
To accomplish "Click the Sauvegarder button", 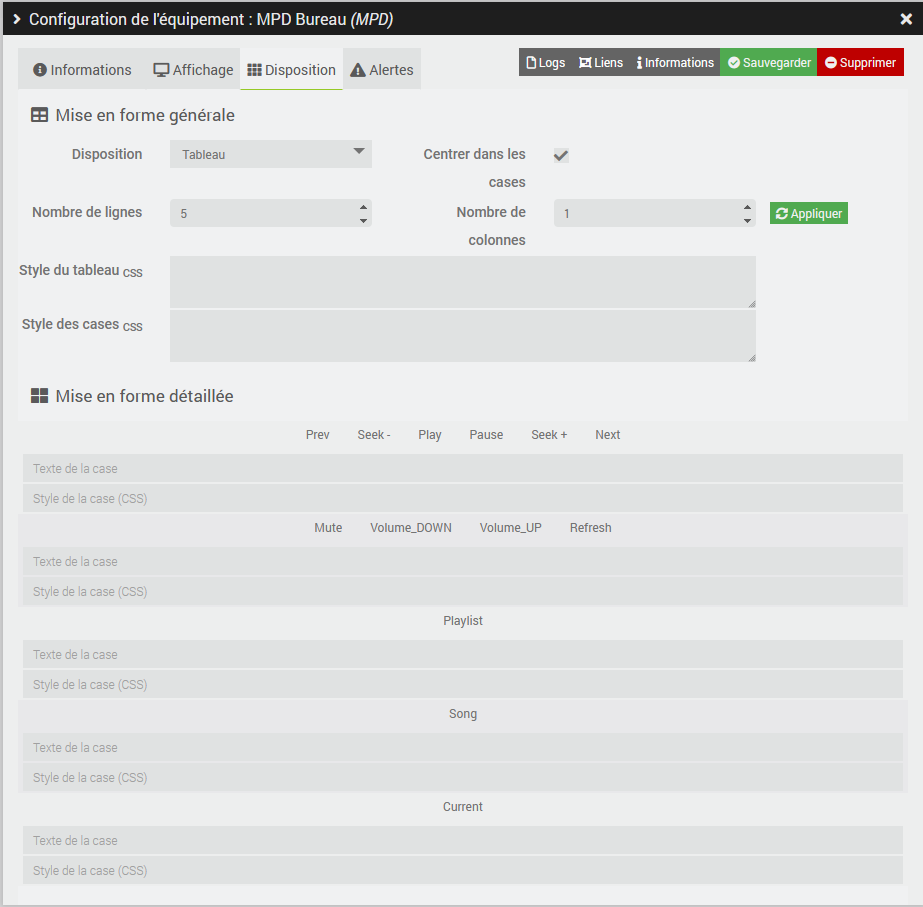I will (x=768, y=62).
